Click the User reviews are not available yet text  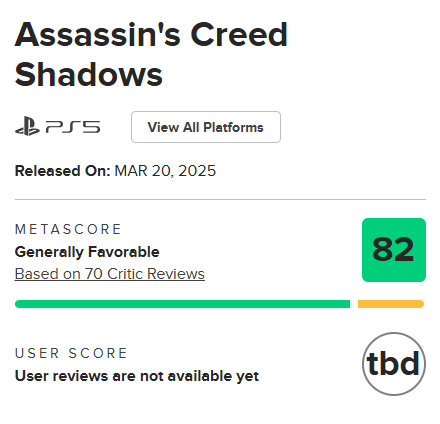(137, 376)
